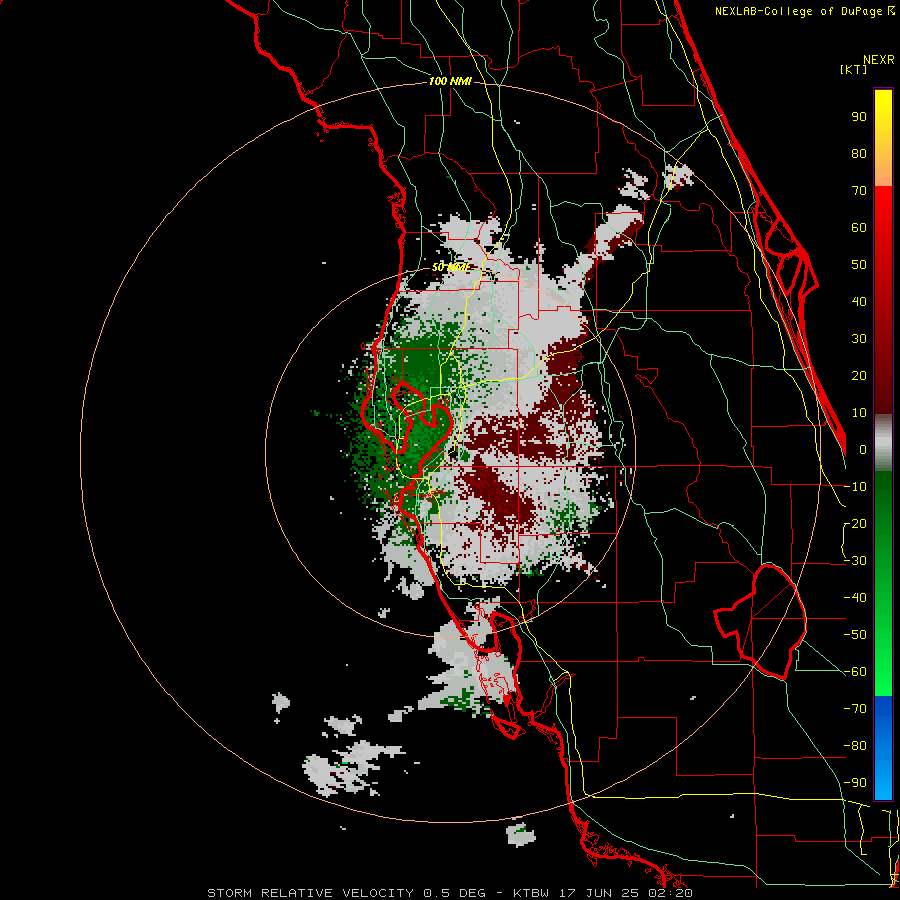
Task: Click the NEXR label above the color scale
Action: tap(879, 60)
